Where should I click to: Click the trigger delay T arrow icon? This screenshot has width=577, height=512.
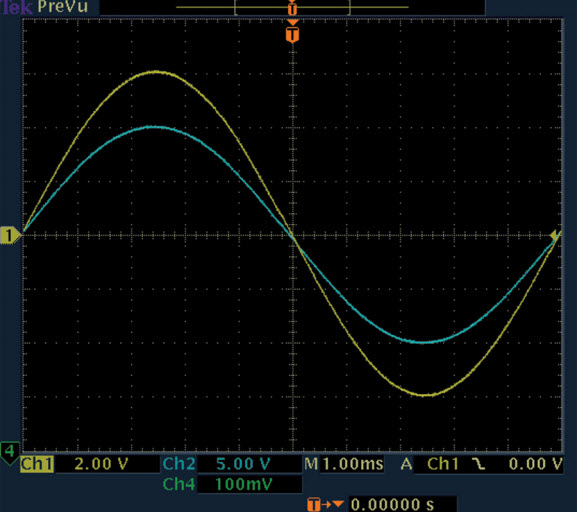(x=325, y=504)
